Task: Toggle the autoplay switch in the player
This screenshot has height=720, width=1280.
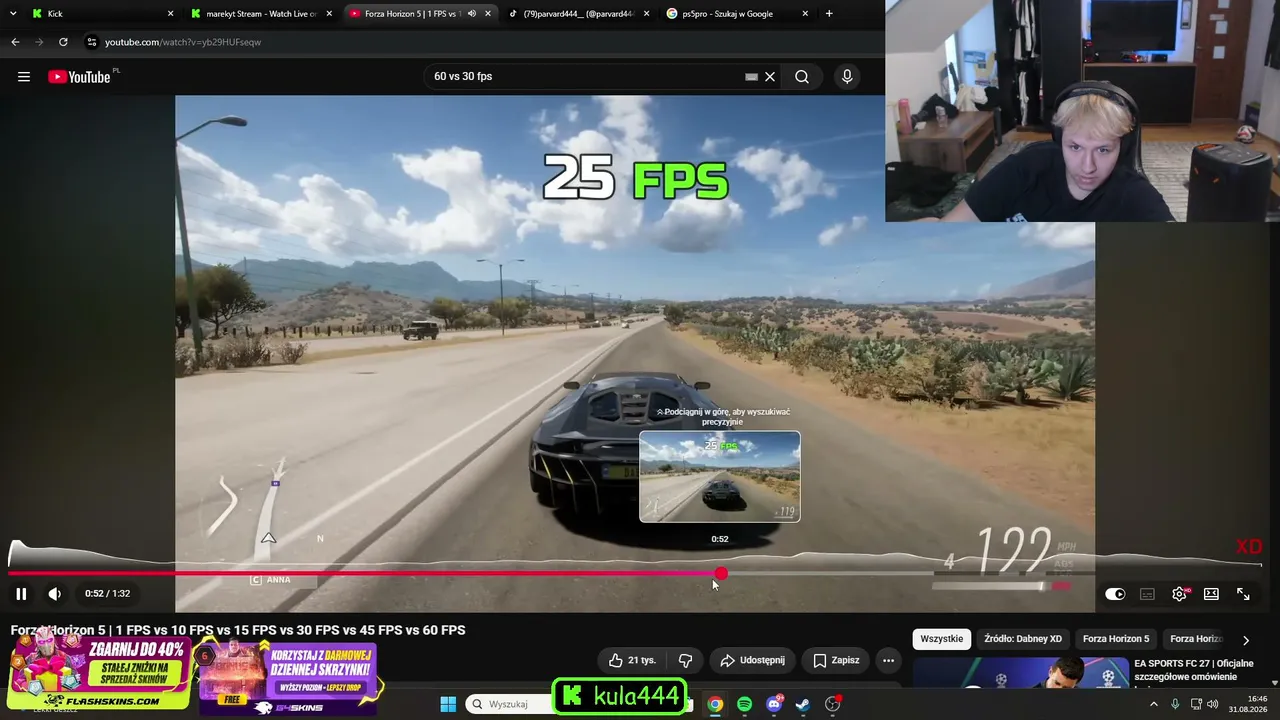Action: (1115, 594)
